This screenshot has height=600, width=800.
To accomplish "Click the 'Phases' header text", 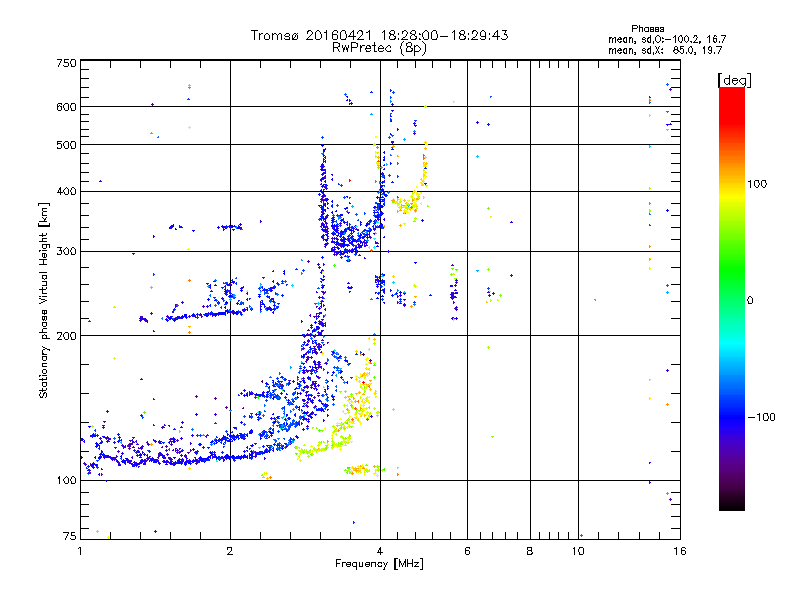I will (x=647, y=29).
